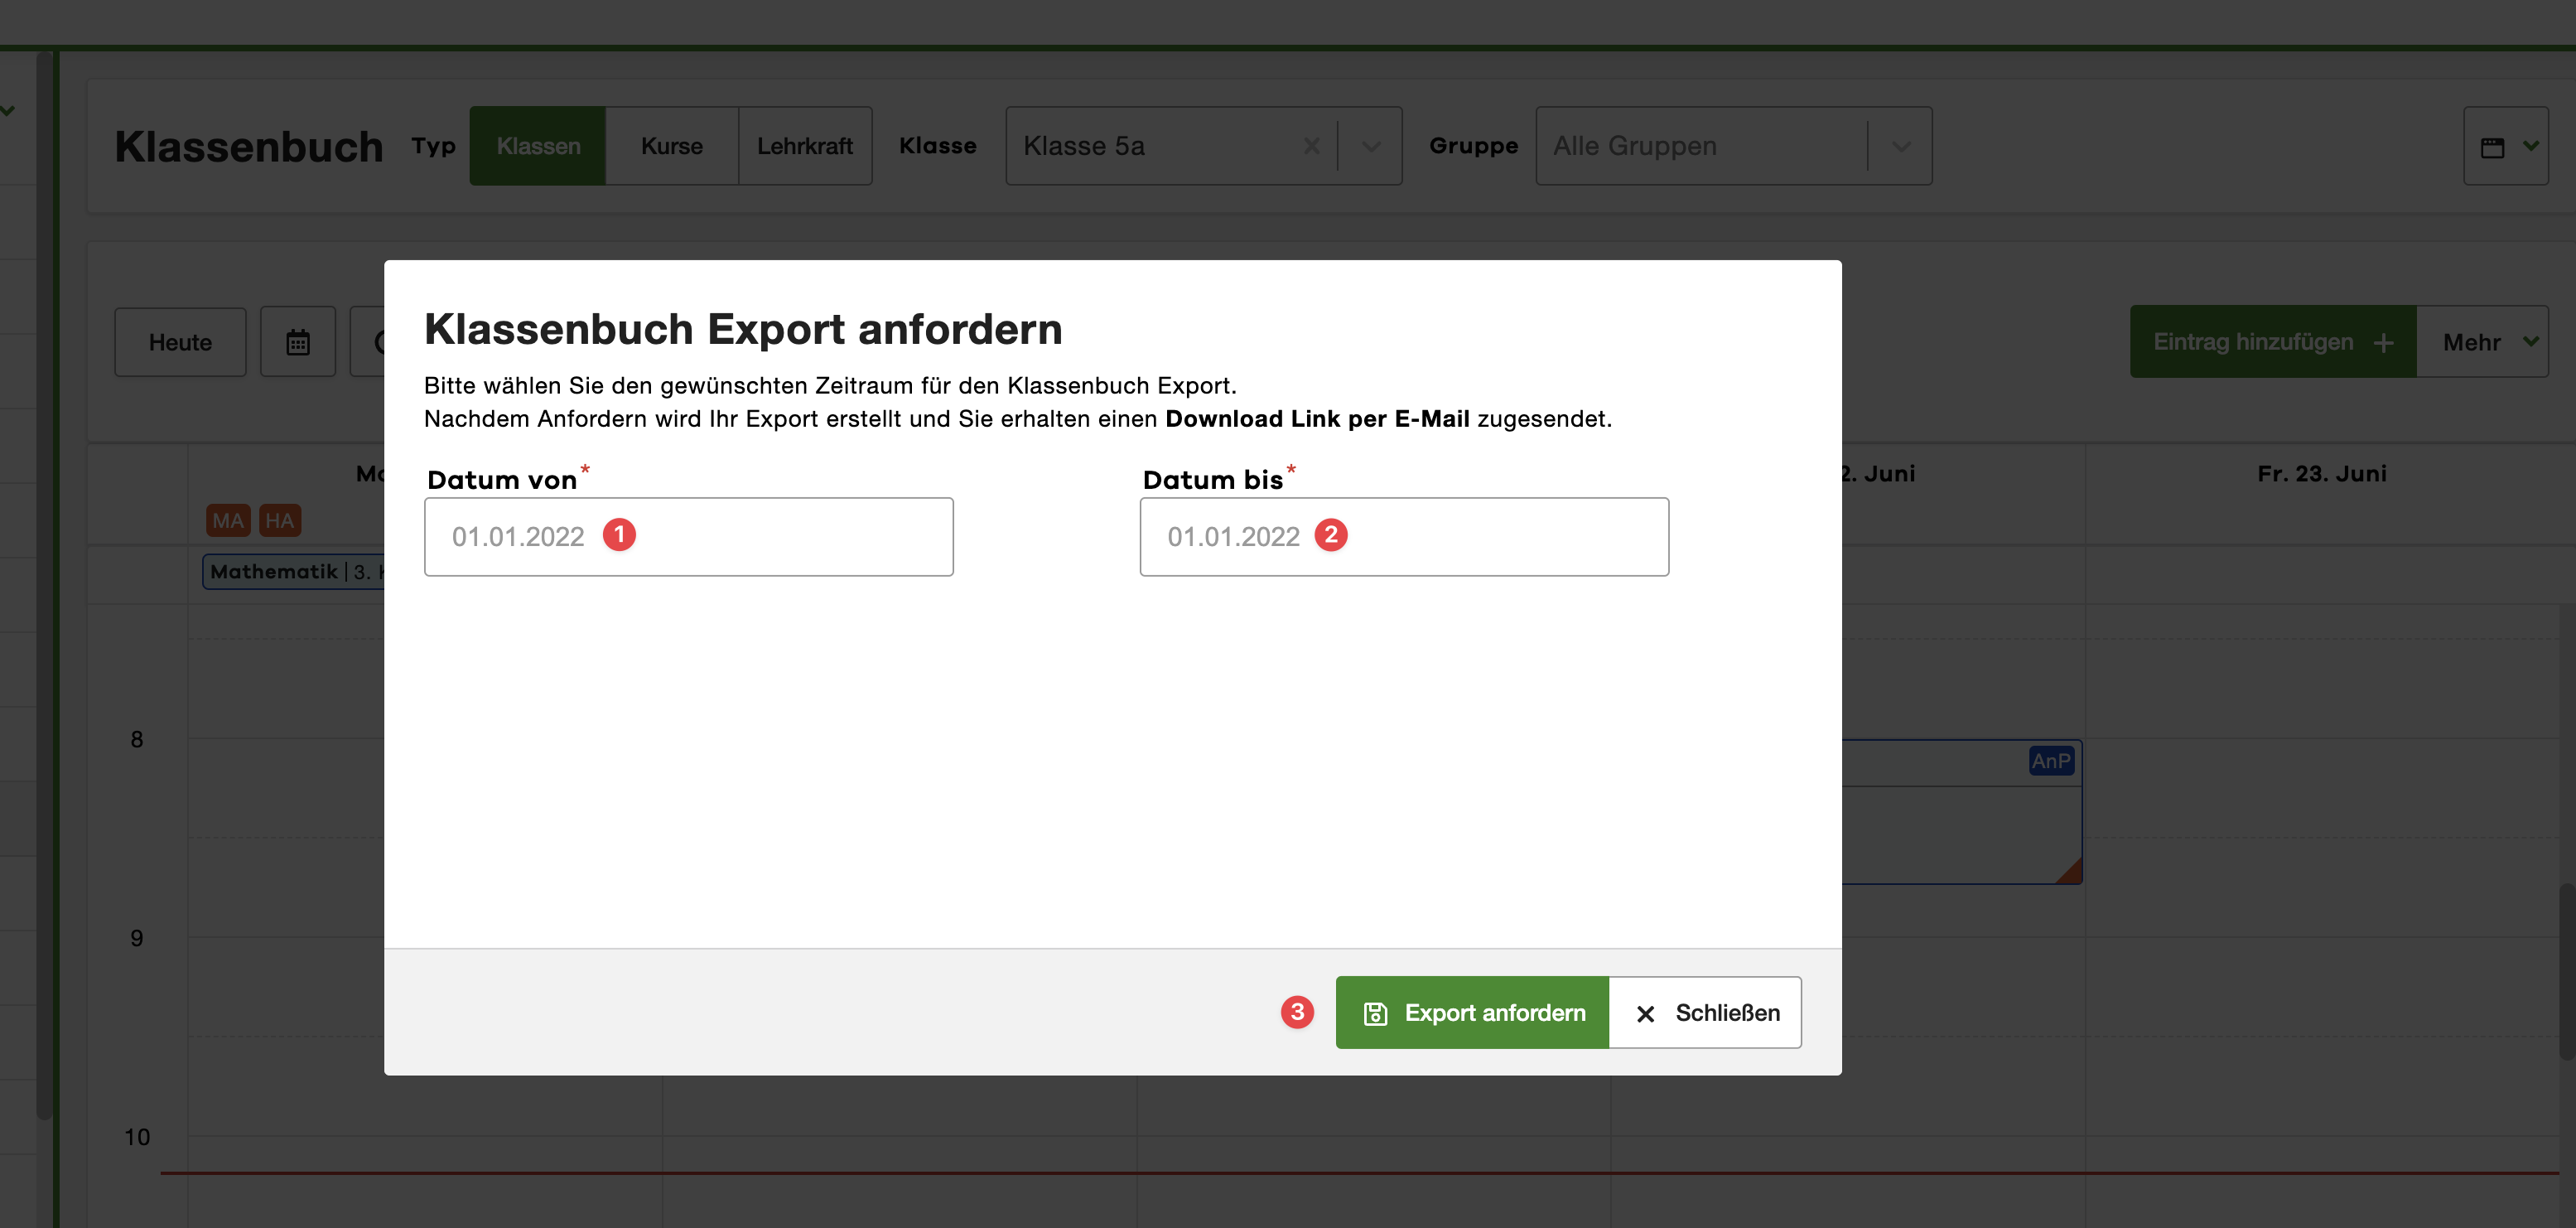The height and width of the screenshot is (1228, 2576).
Task: Select the Klassen type toggle
Action: (x=538, y=146)
